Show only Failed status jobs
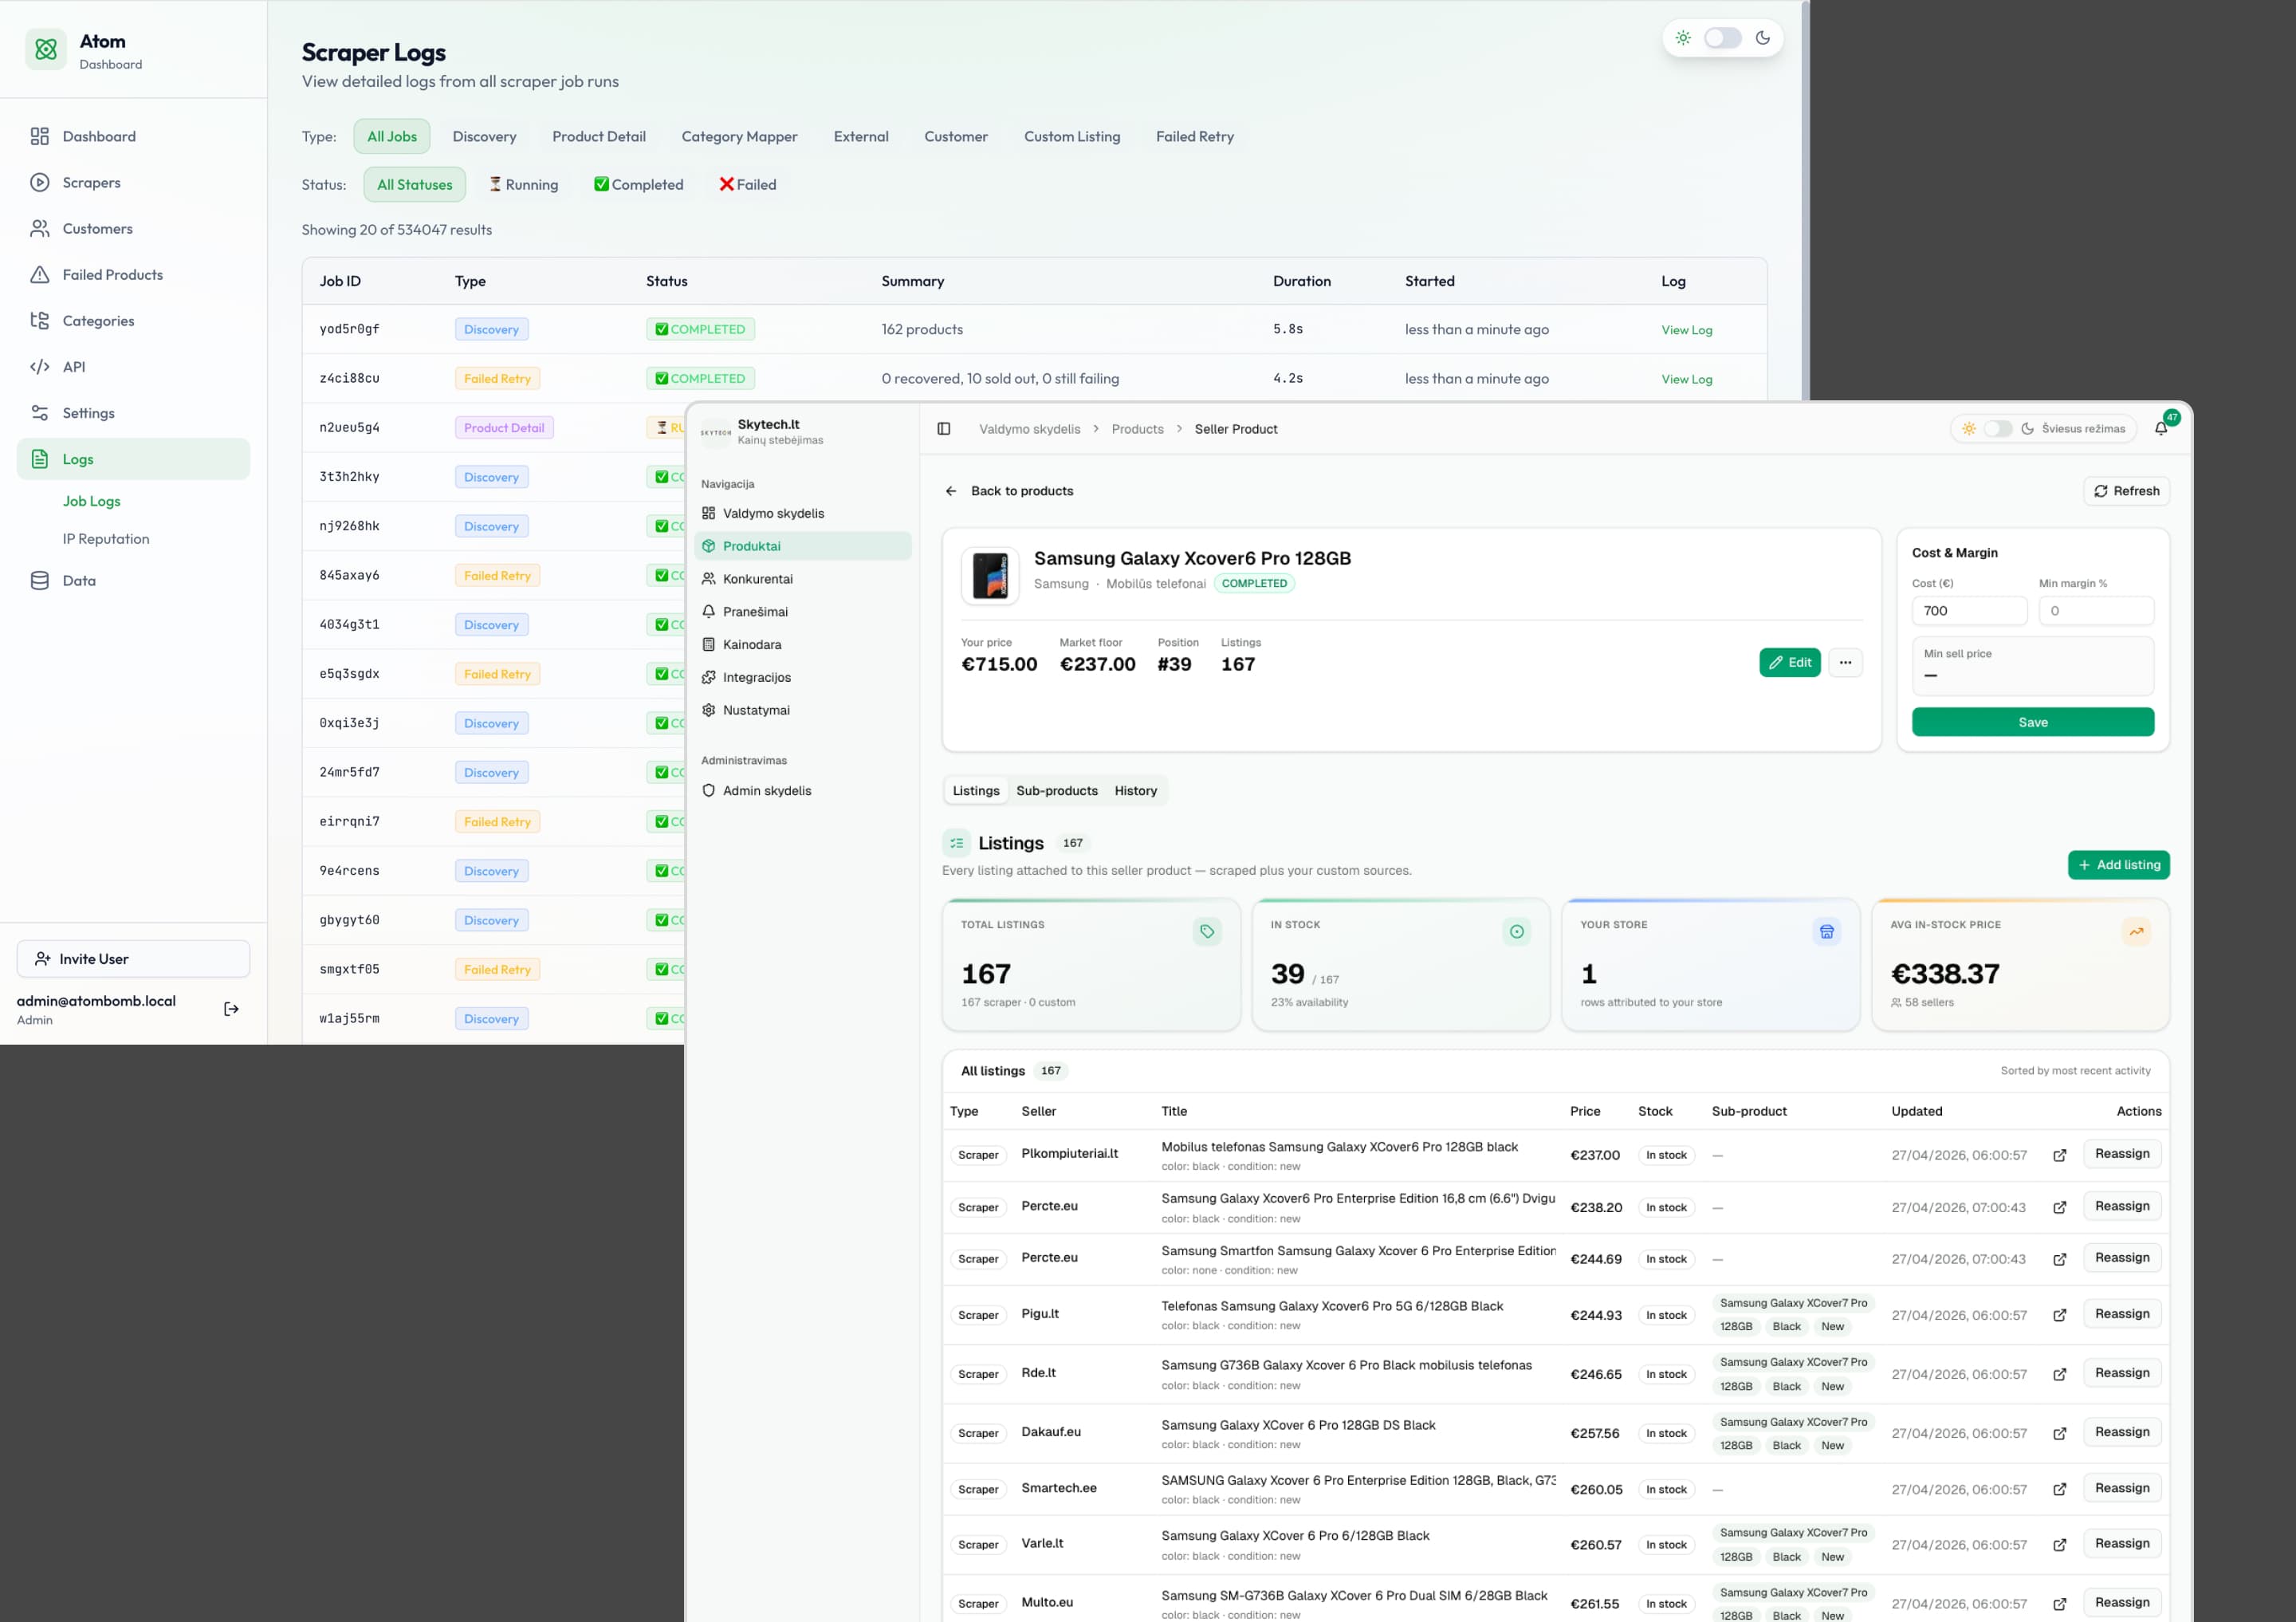The height and width of the screenshot is (1622, 2296). click(x=748, y=184)
